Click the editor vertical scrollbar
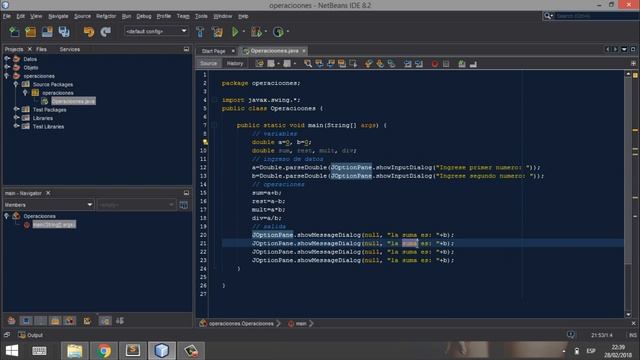640x360 pixels. point(628,194)
